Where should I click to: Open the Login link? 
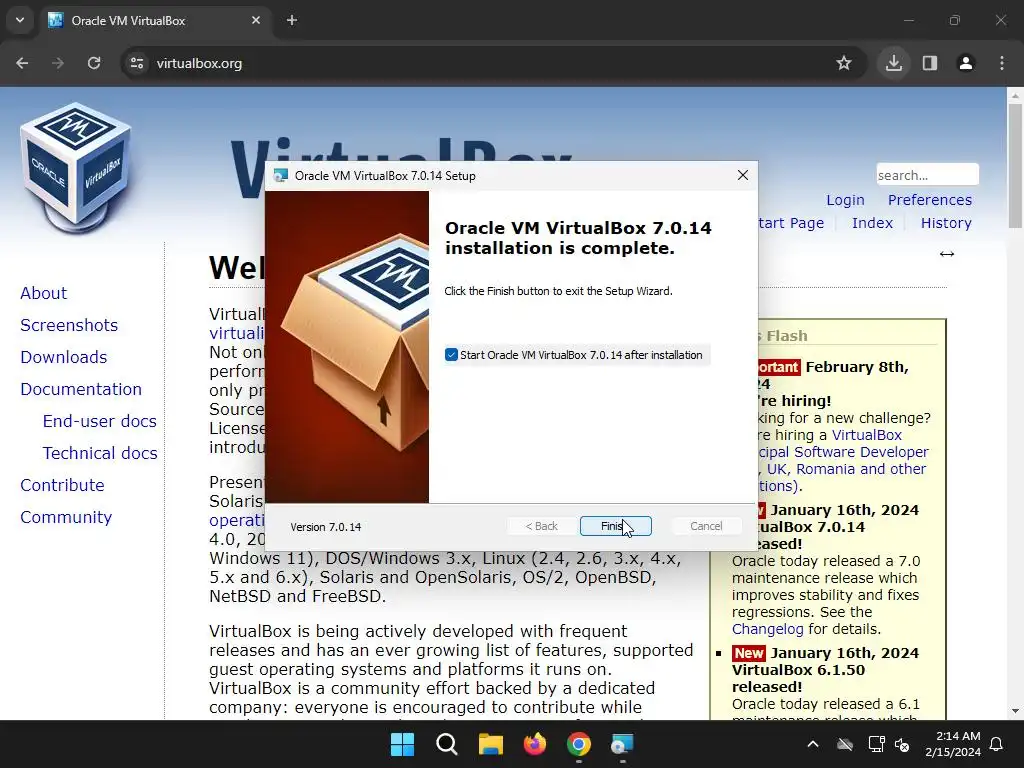(845, 200)
